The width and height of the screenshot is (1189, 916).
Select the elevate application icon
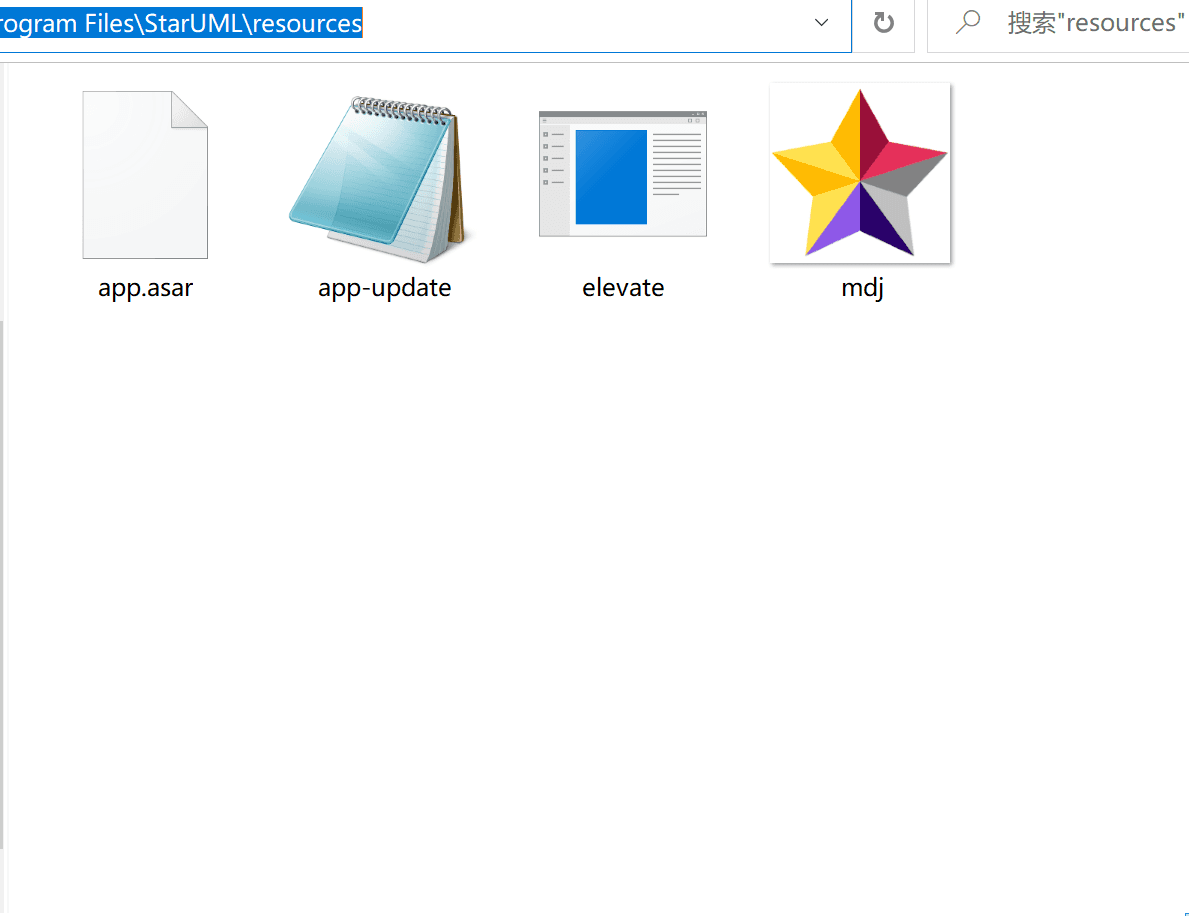coord(623,174)
